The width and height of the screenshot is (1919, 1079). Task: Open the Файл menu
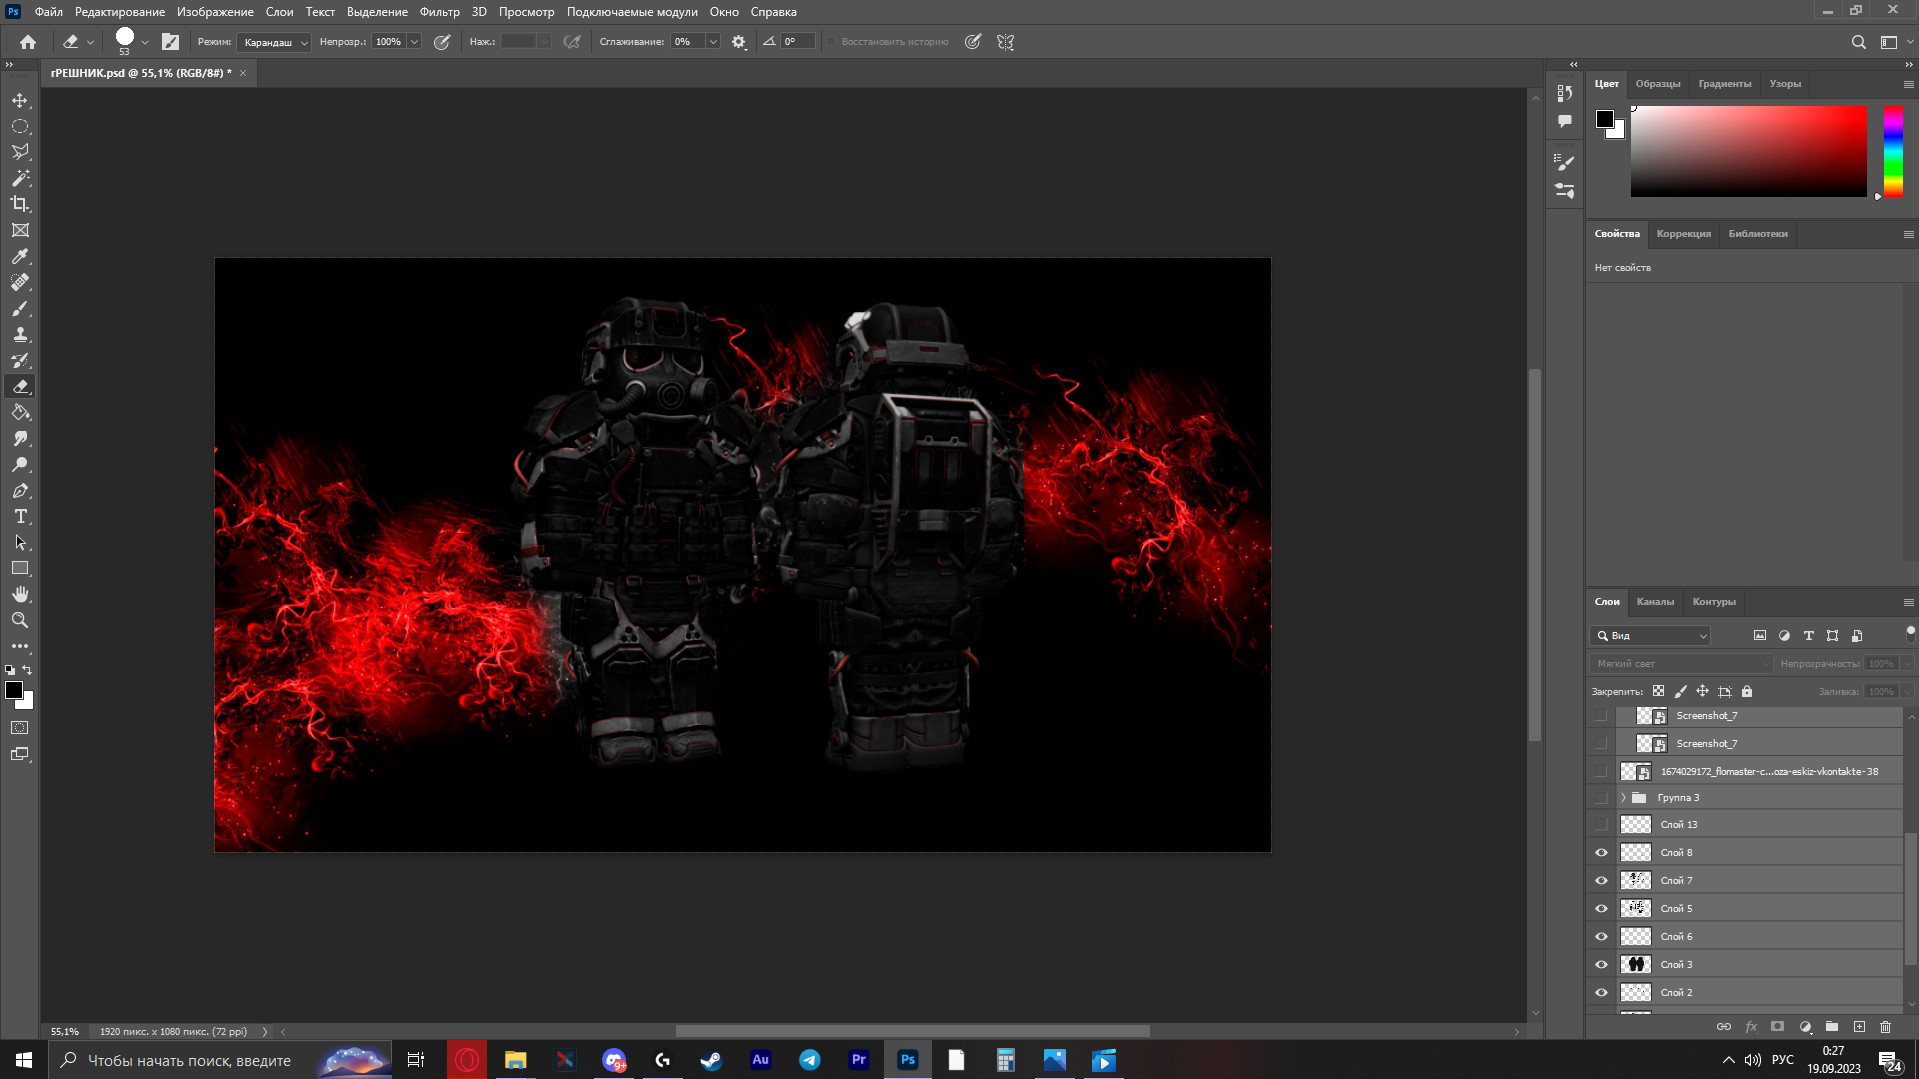pyautogui.click(x=48, y=12)
